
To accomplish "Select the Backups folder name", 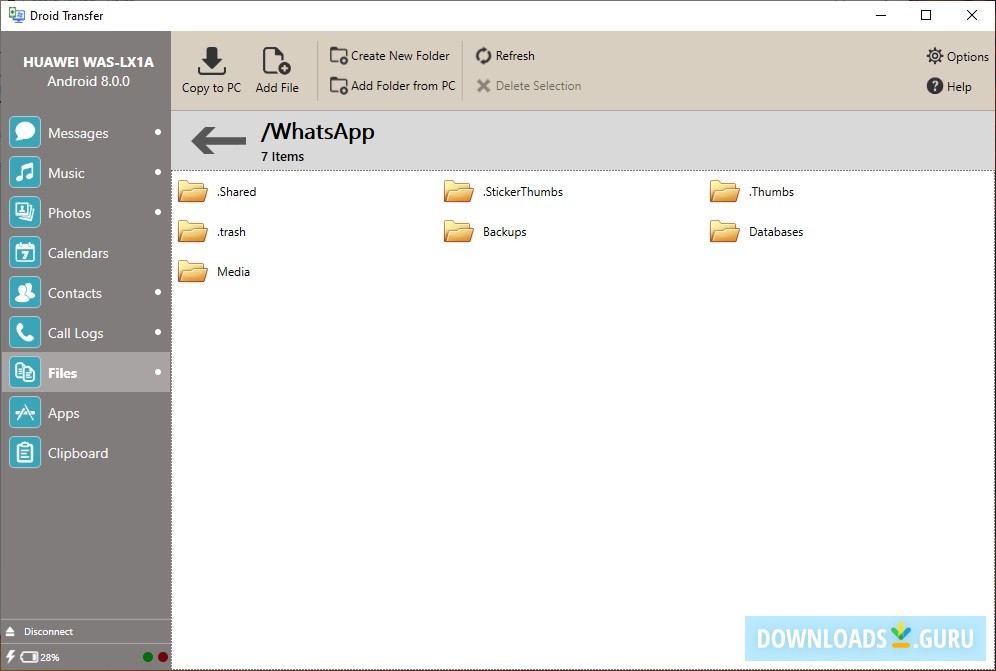I will pos(504,232).
